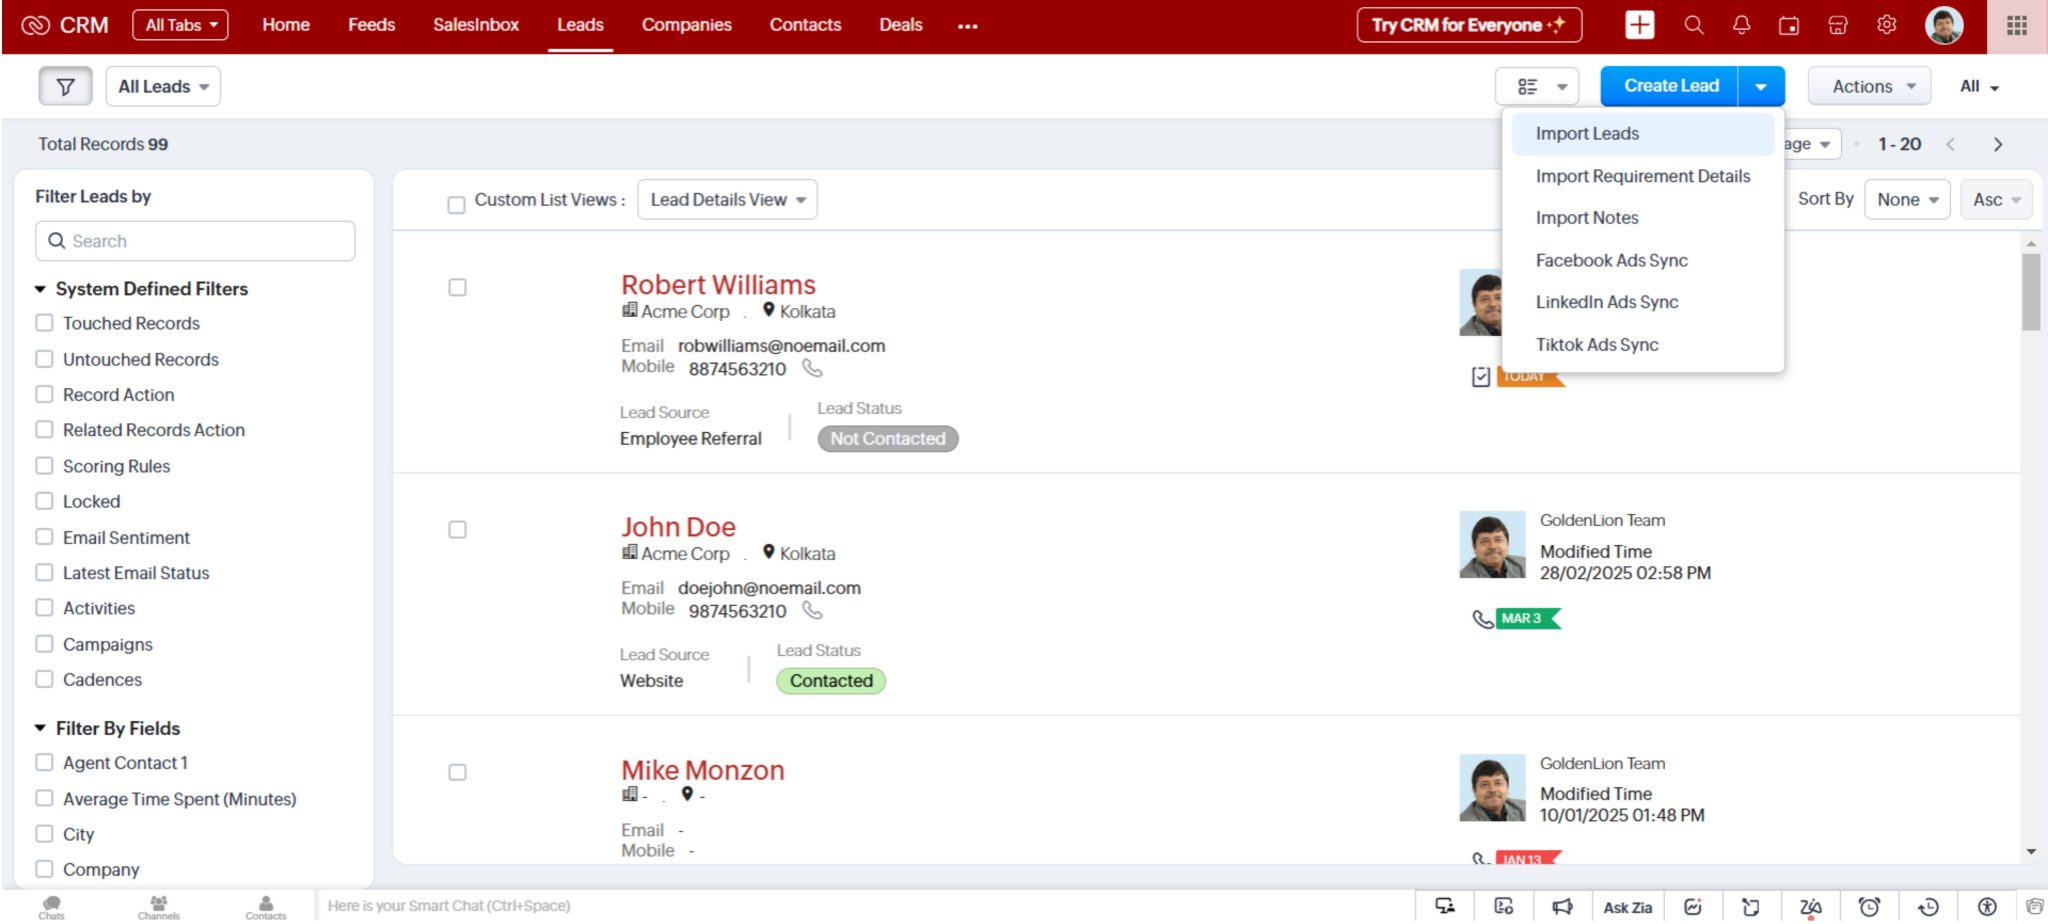Open the filter funnel icon above leads
The height and width of the screenshot is (924, 2048).
click(x=64, y=86)
